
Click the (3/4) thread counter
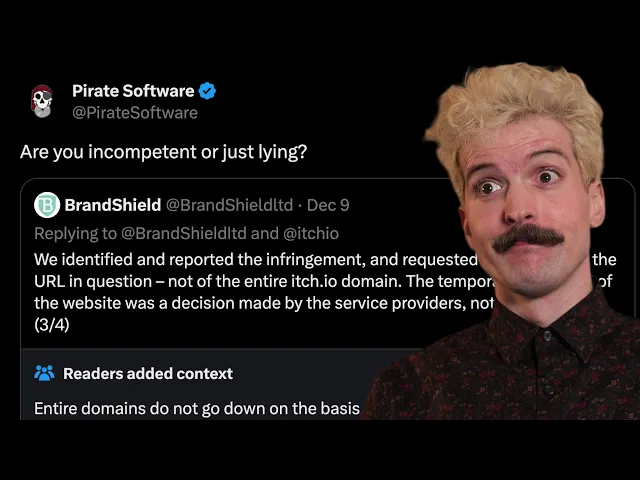(52, 325)
